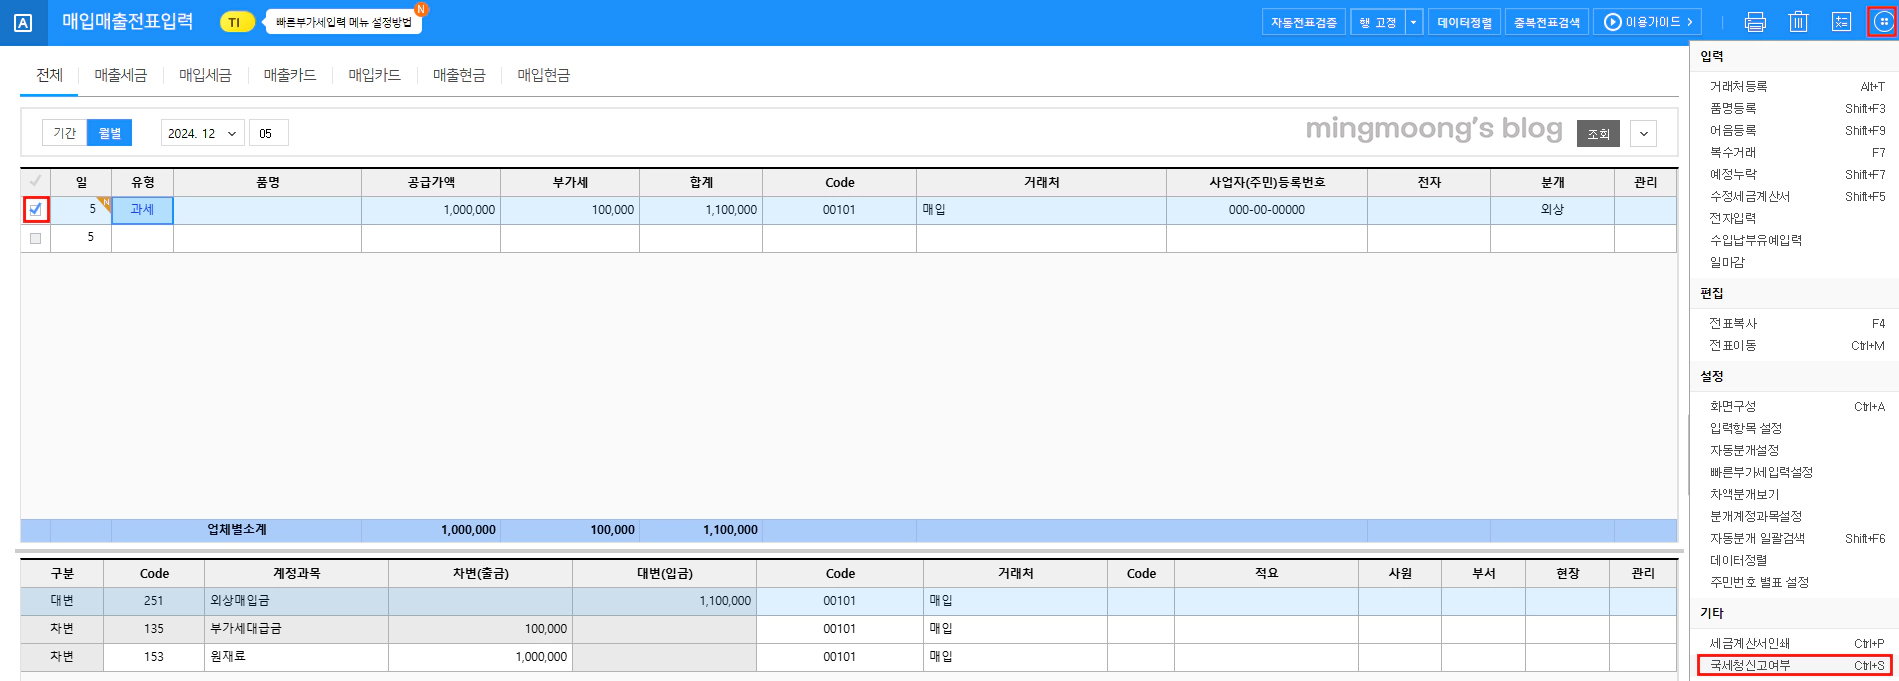
Task: Switch to the 매입카드 tab
Action: [x=374, y=75]
